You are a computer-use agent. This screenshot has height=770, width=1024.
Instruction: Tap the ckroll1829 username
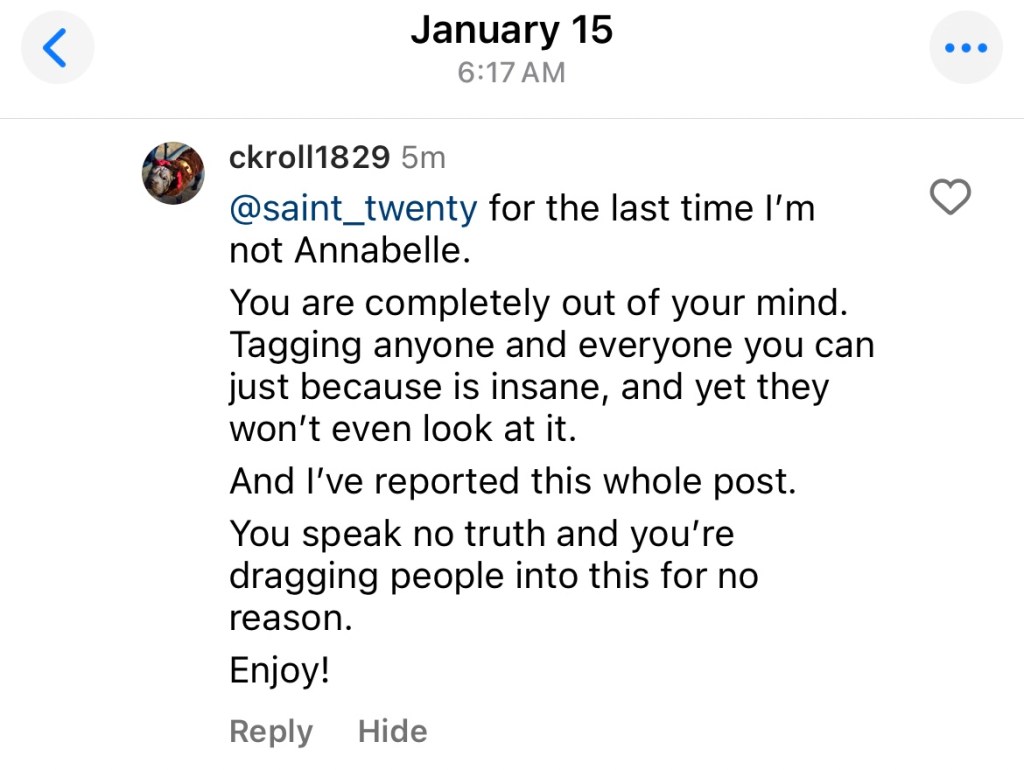tap(309, 158)
